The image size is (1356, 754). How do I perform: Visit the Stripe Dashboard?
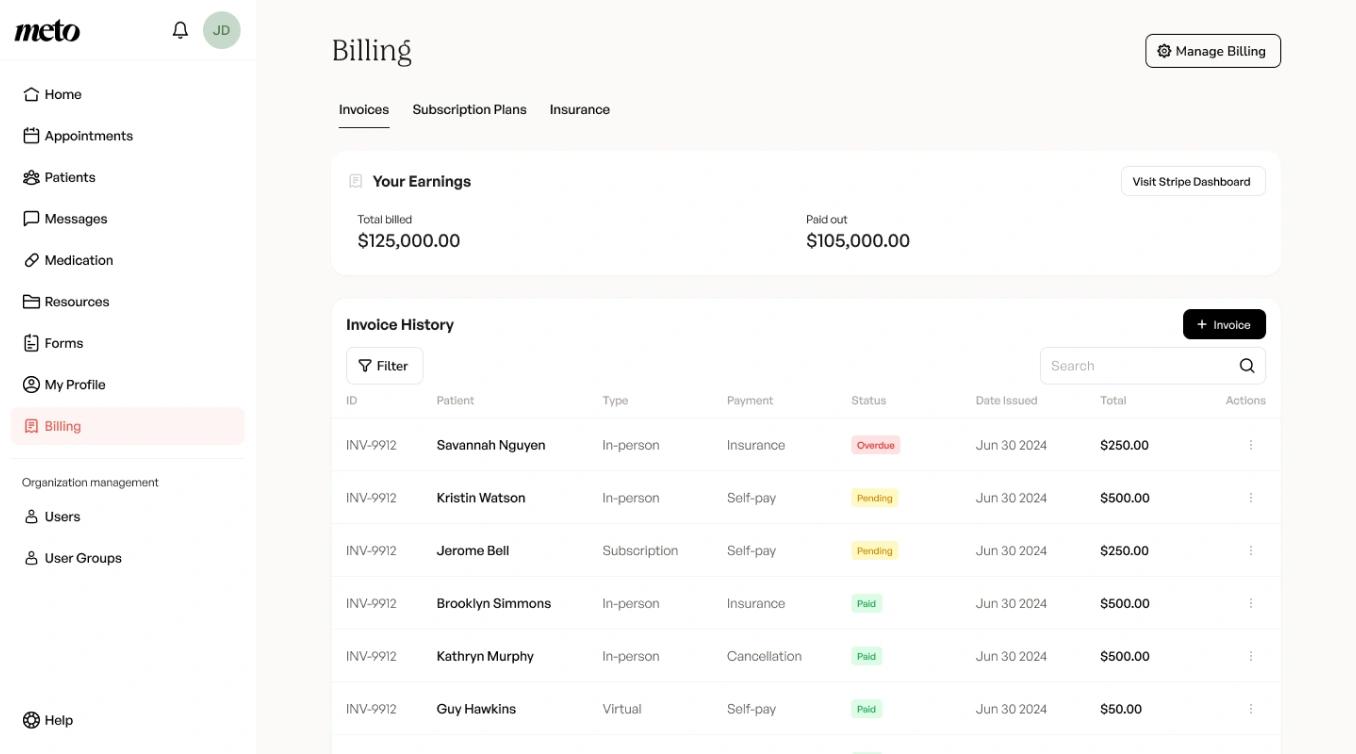[x=1192, y=181]
